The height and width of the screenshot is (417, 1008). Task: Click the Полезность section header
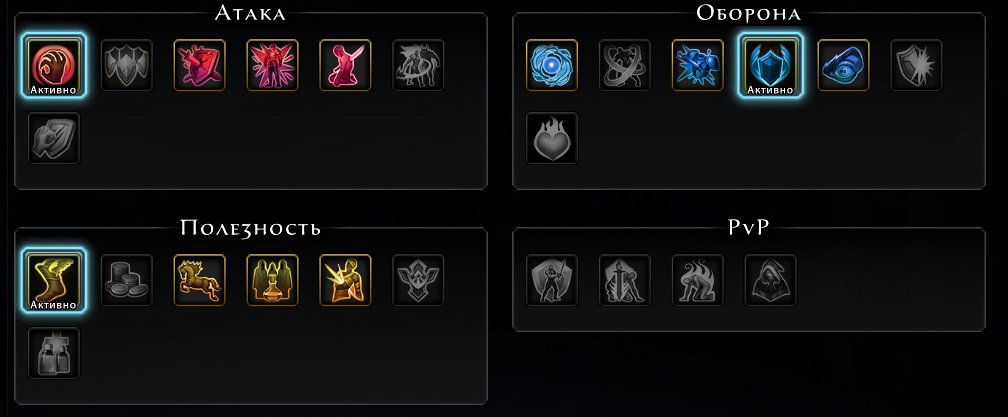point(250,228)
